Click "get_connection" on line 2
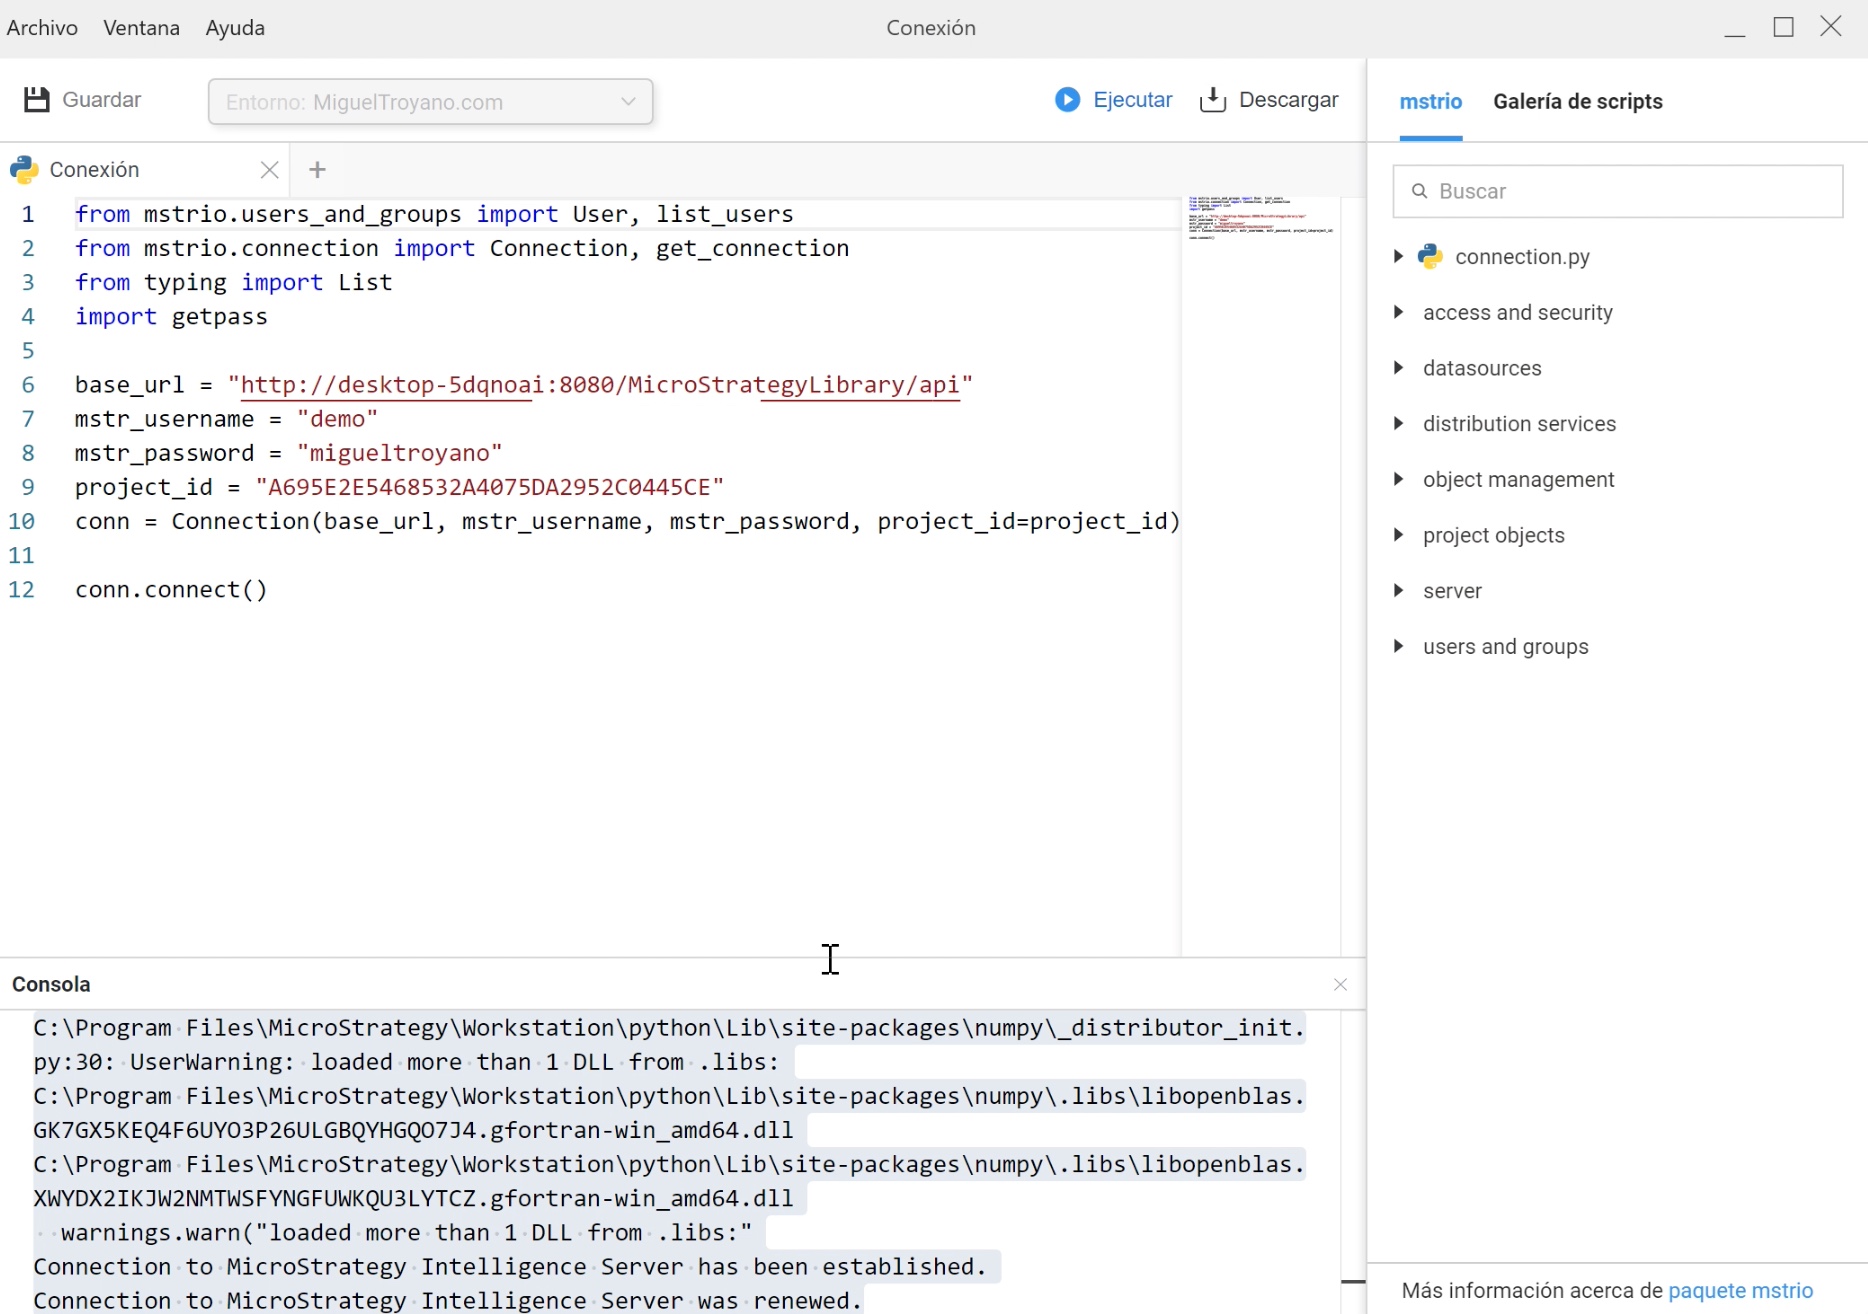Screen dimensions: 1868x1314 coord(752,248)
